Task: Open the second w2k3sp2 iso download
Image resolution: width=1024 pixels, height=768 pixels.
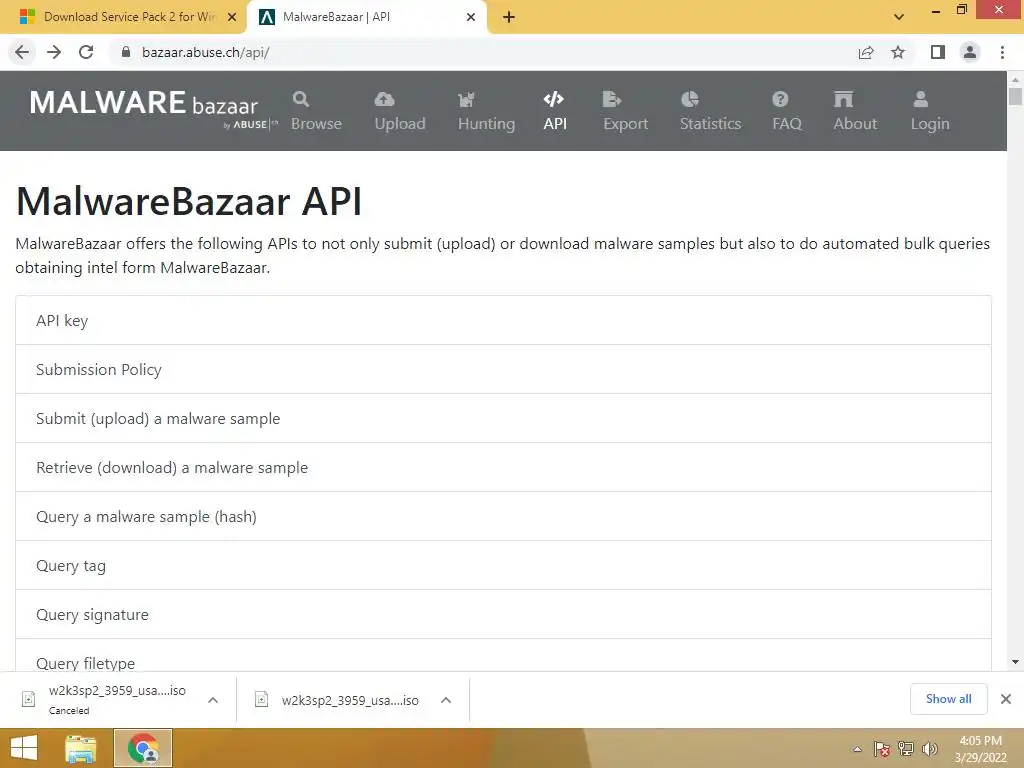Action: 338,700
